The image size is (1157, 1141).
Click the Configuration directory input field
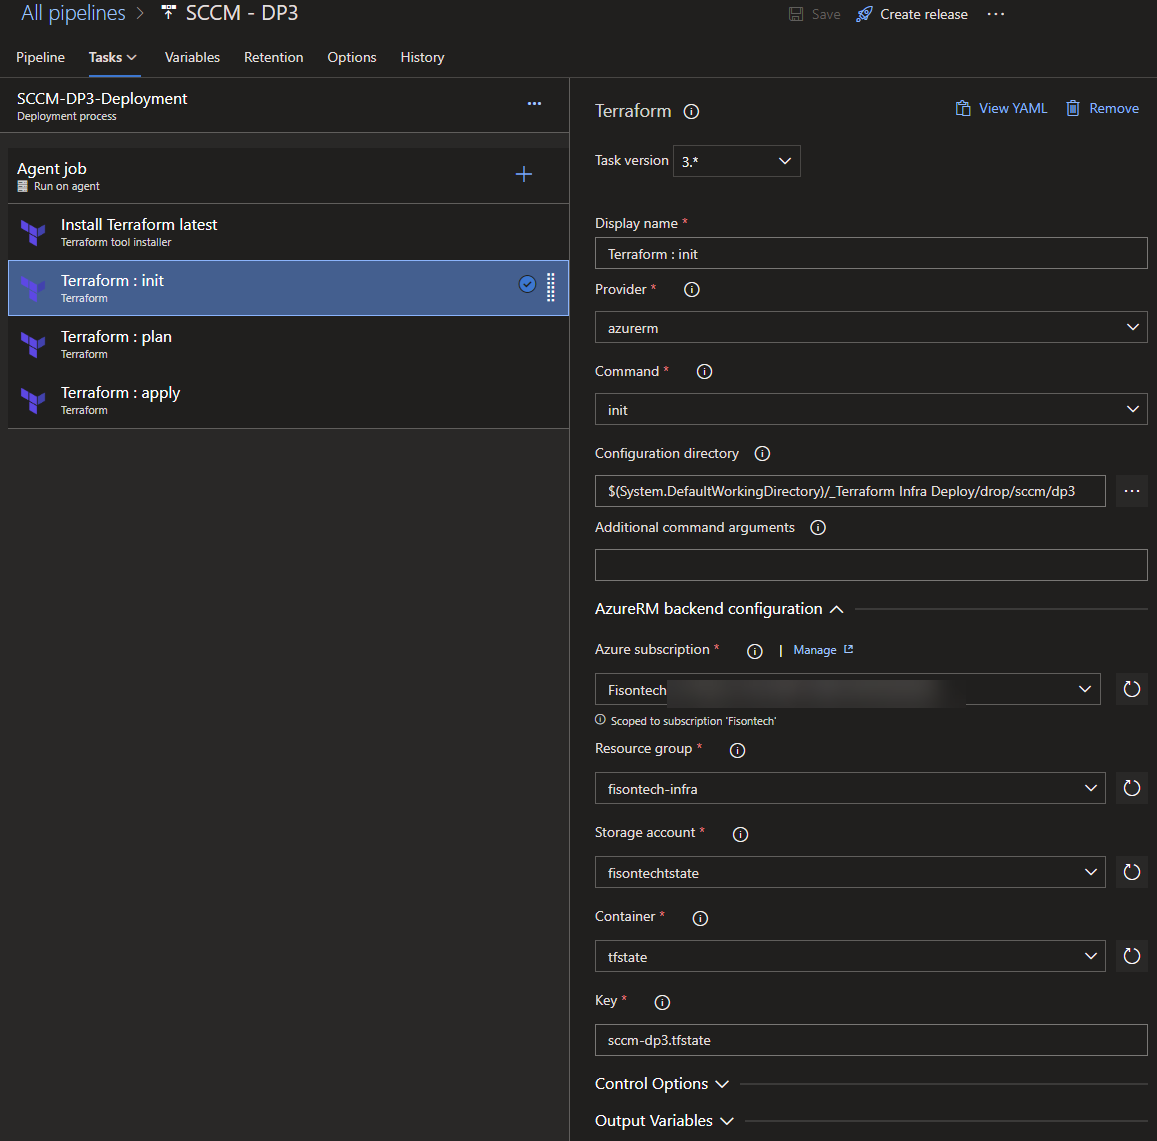(850, 491)
